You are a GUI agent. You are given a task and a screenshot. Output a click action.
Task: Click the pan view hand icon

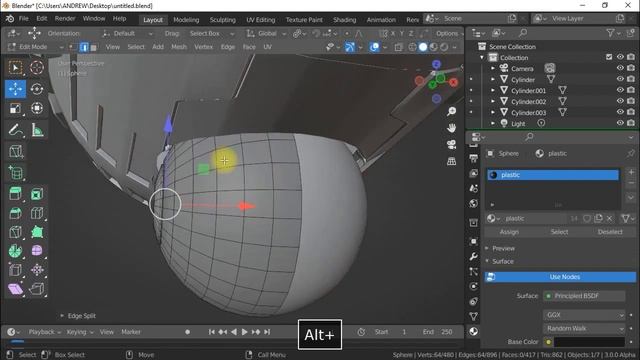(x=451, y=128)
